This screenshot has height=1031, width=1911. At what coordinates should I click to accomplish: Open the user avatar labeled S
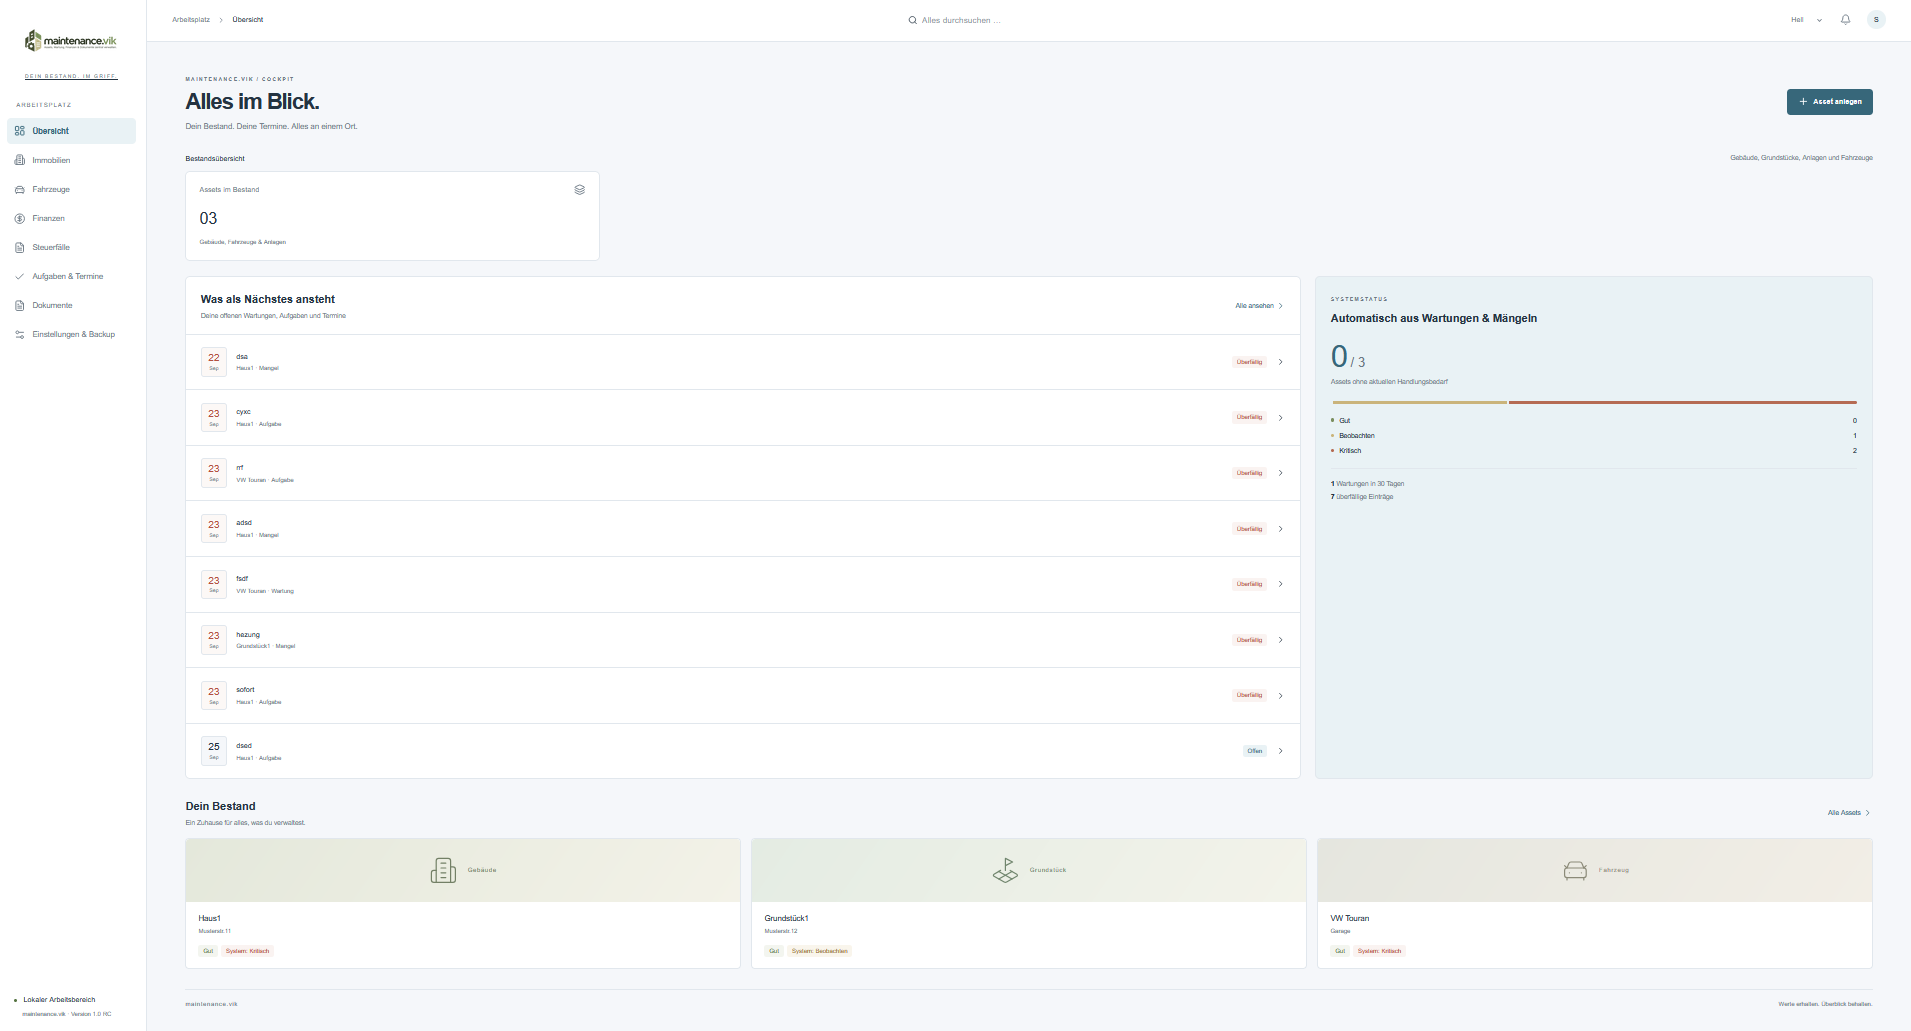point(1876,20)
